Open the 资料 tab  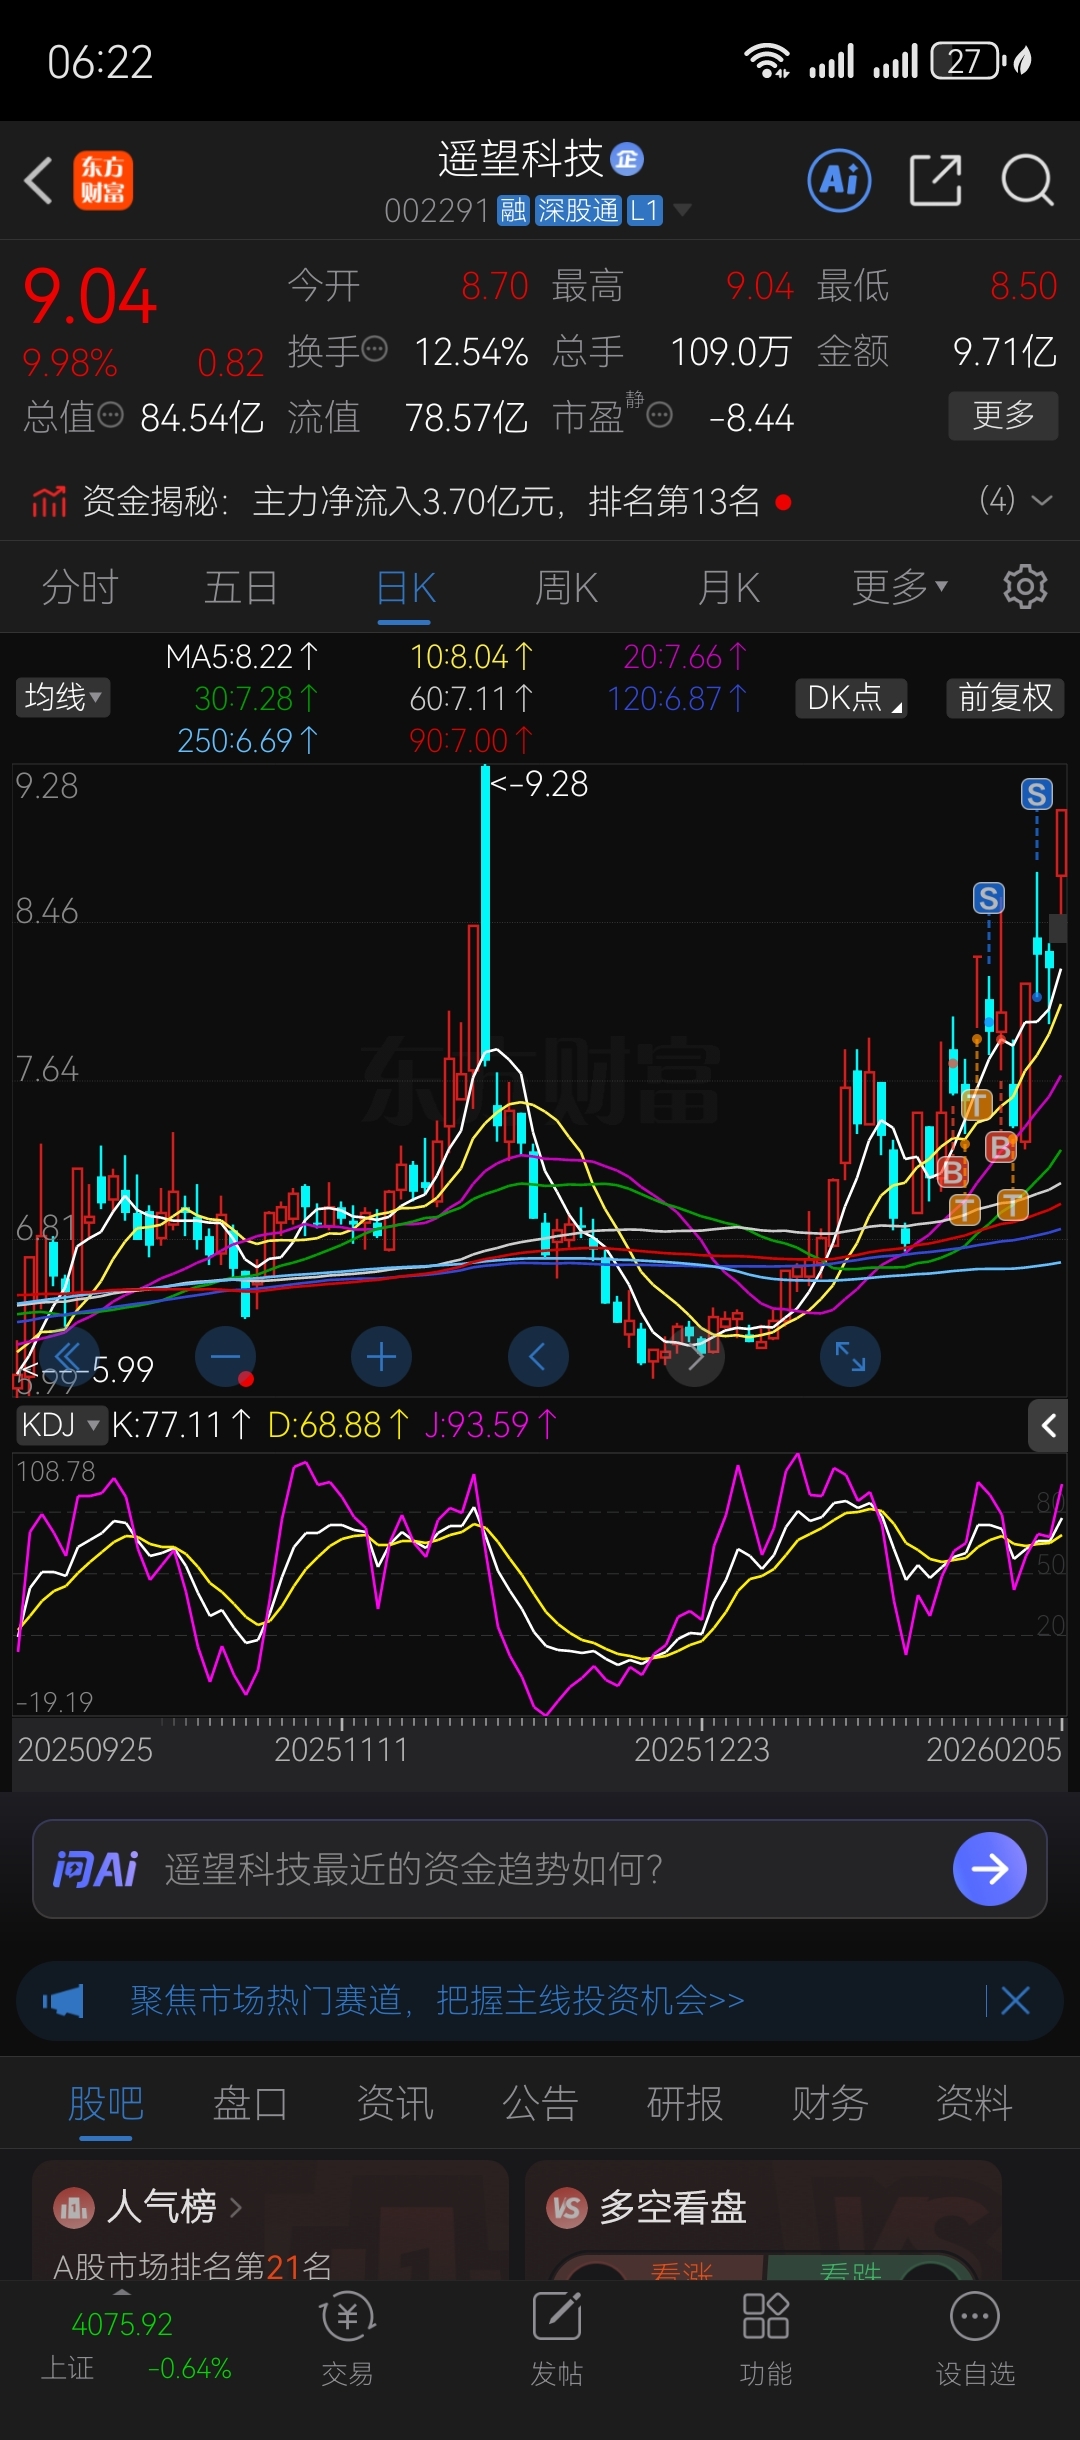[x=974, y=2103]
